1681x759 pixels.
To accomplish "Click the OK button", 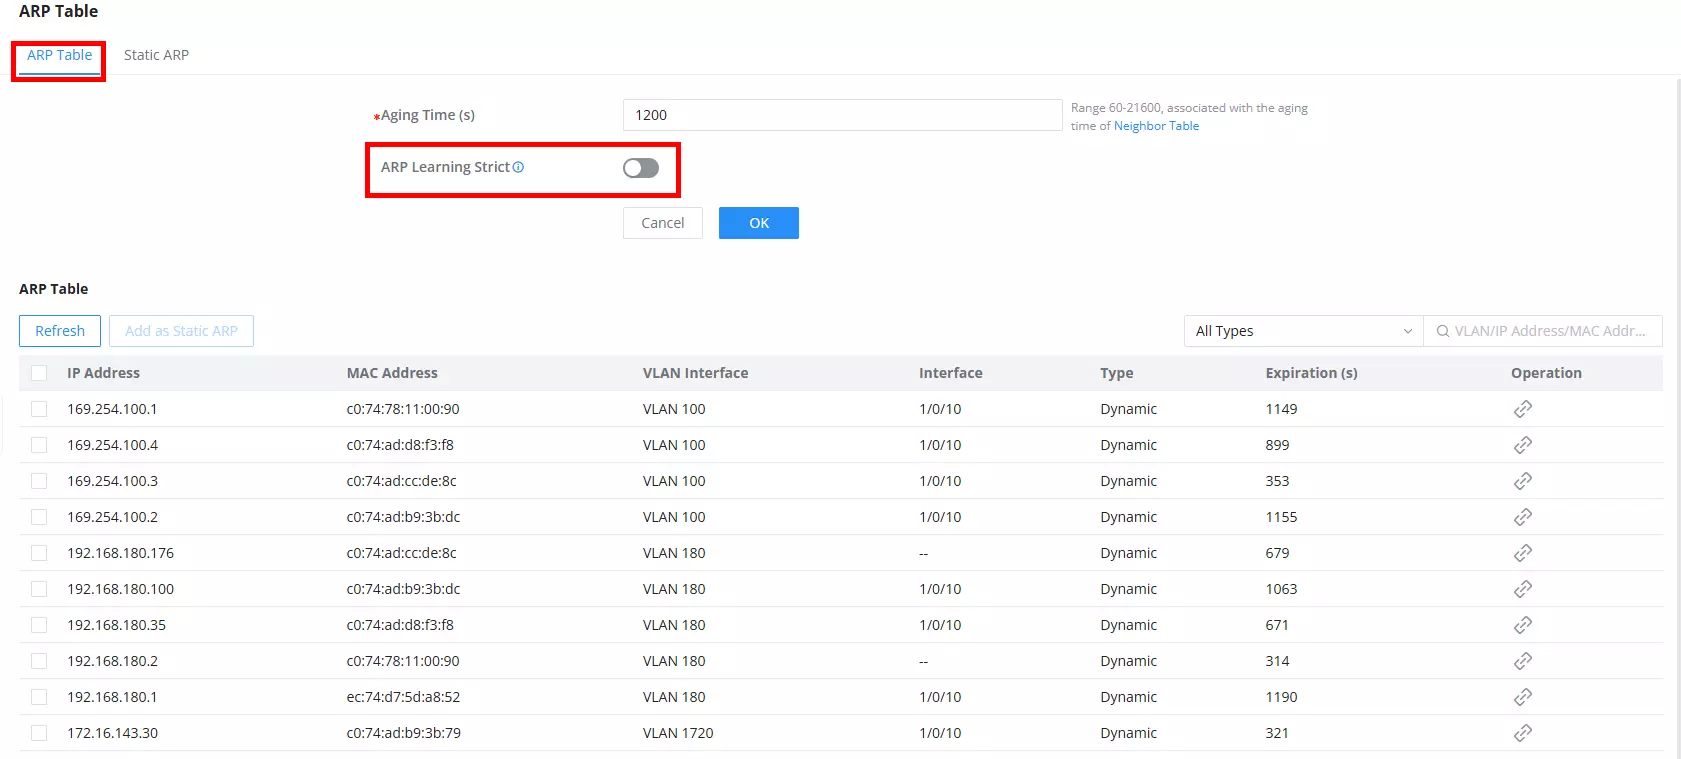I will tap(759, 223).
